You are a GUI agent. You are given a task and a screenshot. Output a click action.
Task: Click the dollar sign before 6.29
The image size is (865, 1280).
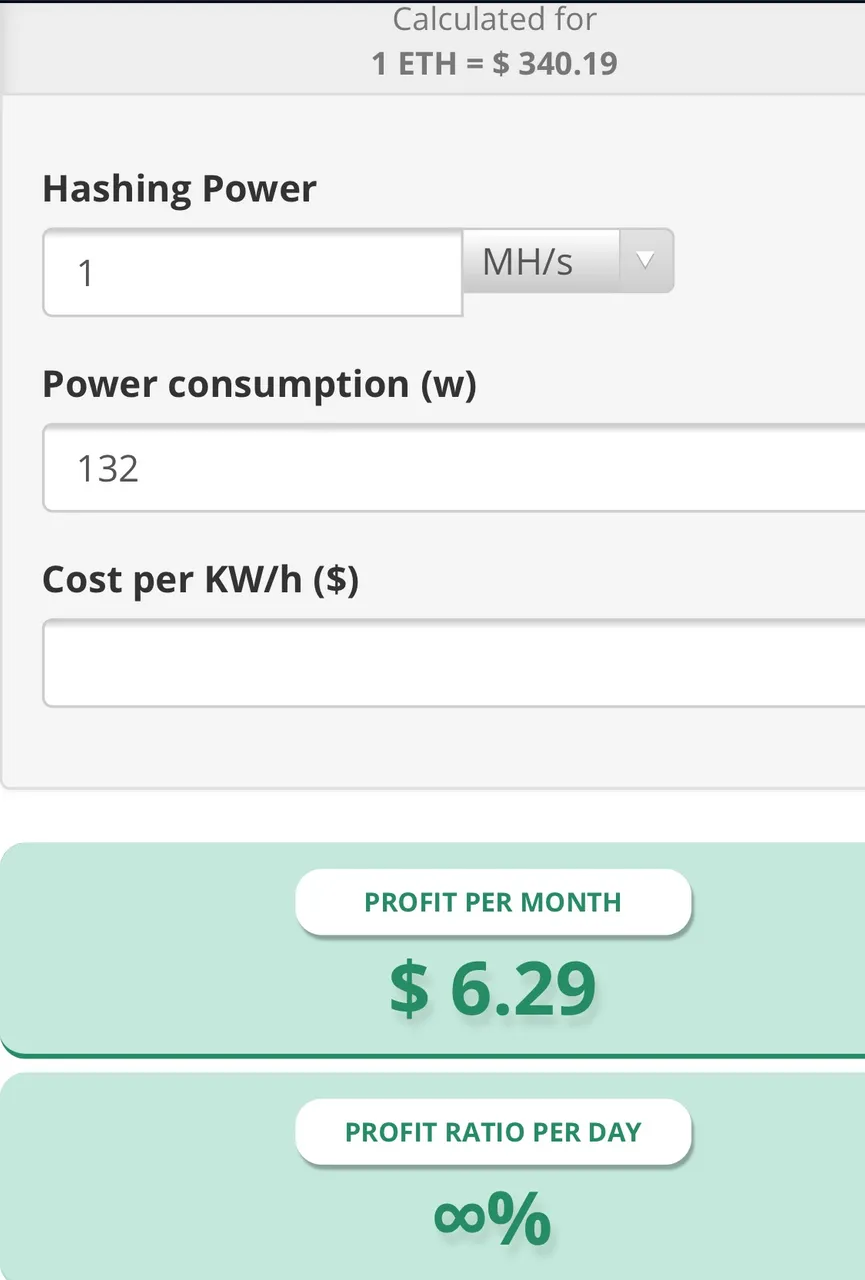[409, 989]
